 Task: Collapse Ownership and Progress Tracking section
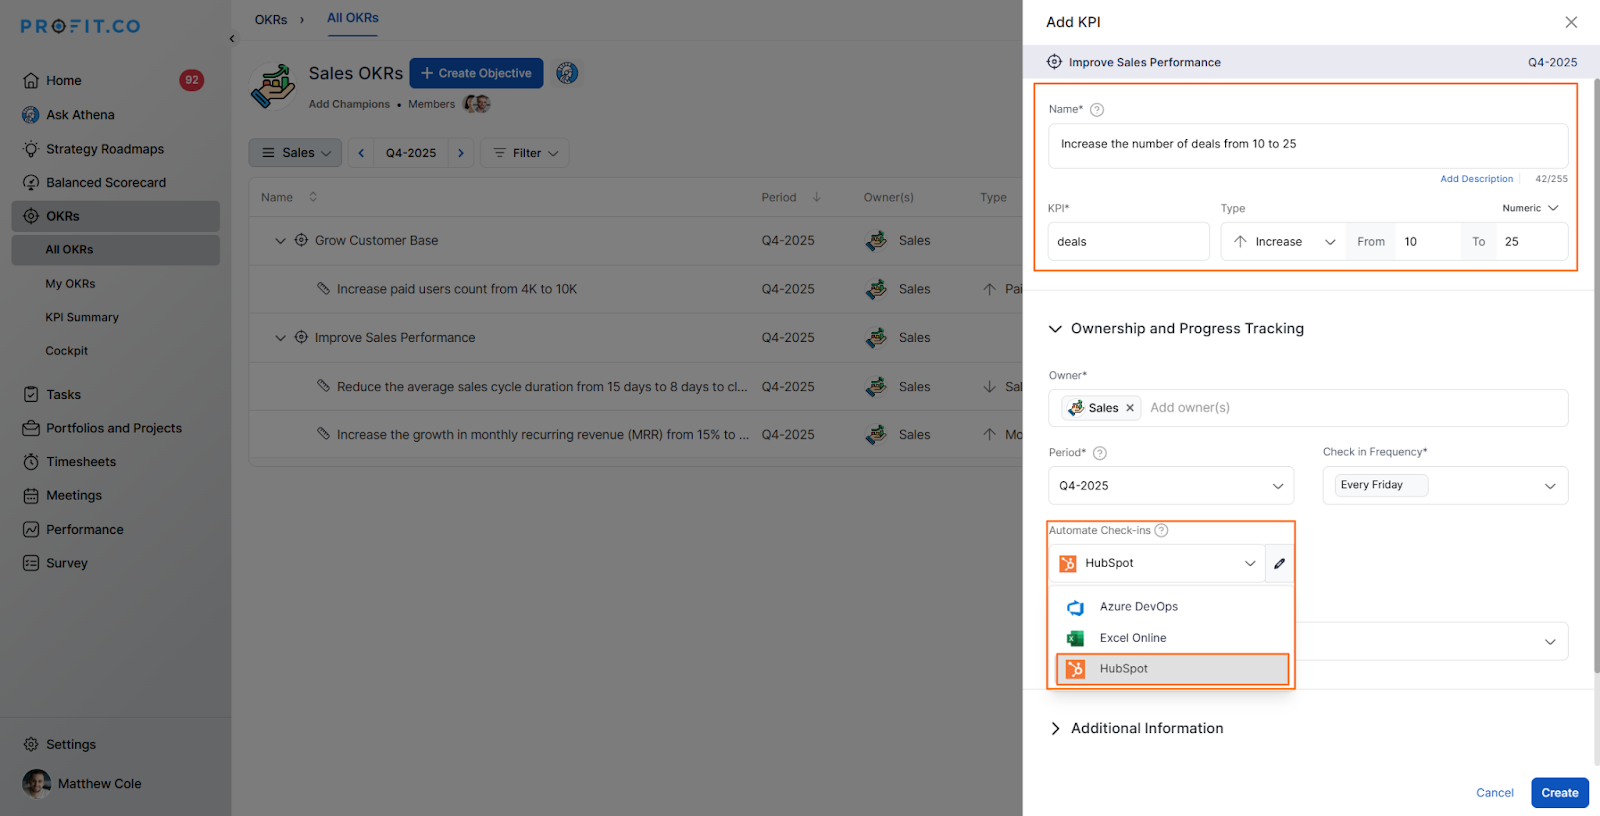[x=1055, y=329]
